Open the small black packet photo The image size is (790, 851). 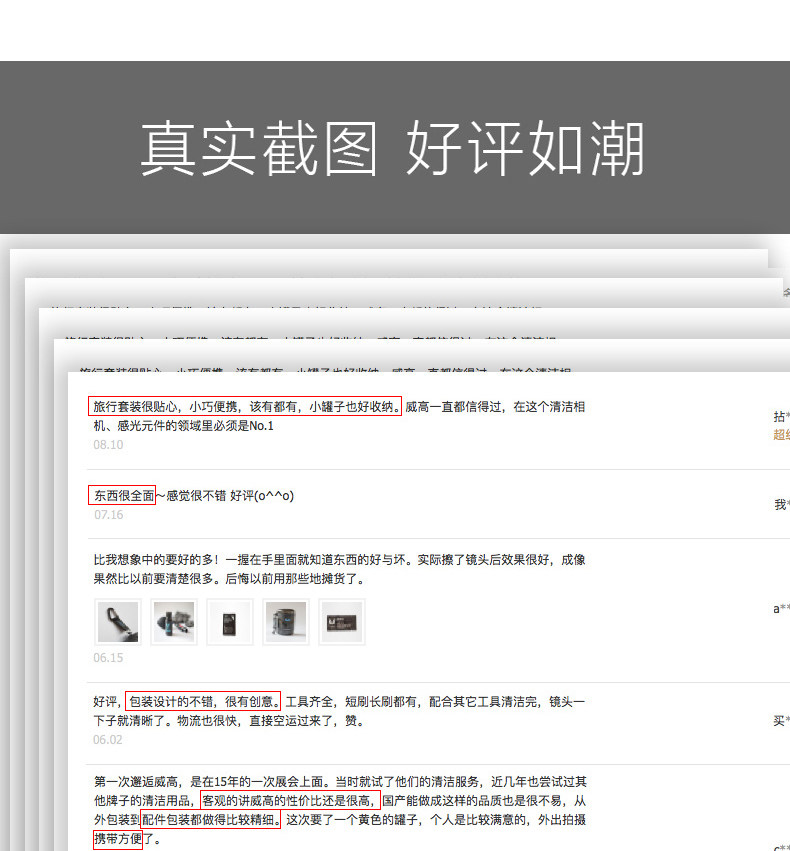click(x=230, y=622)
